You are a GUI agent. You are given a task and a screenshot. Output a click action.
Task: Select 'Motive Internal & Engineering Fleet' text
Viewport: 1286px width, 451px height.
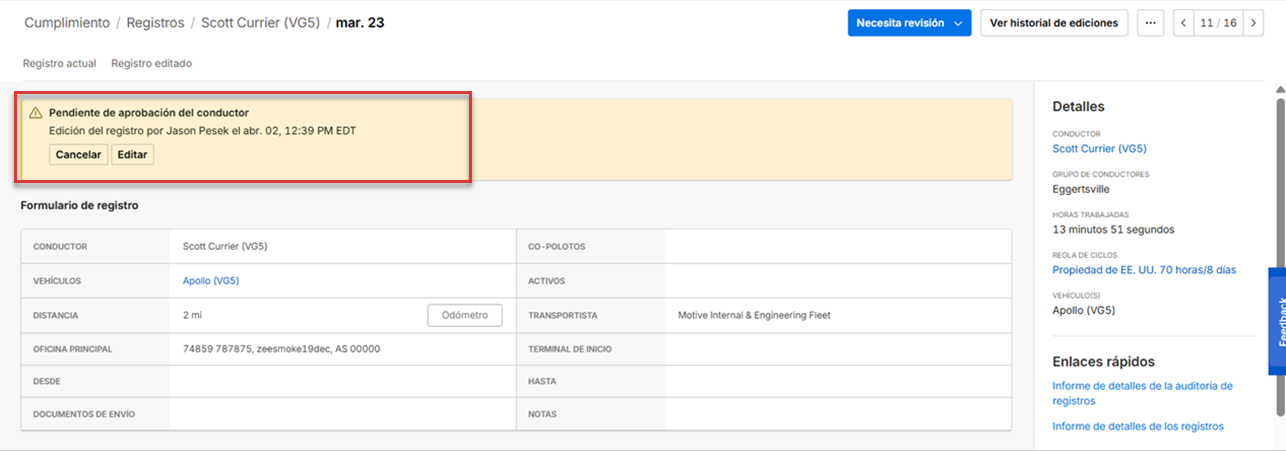point(754,315)
